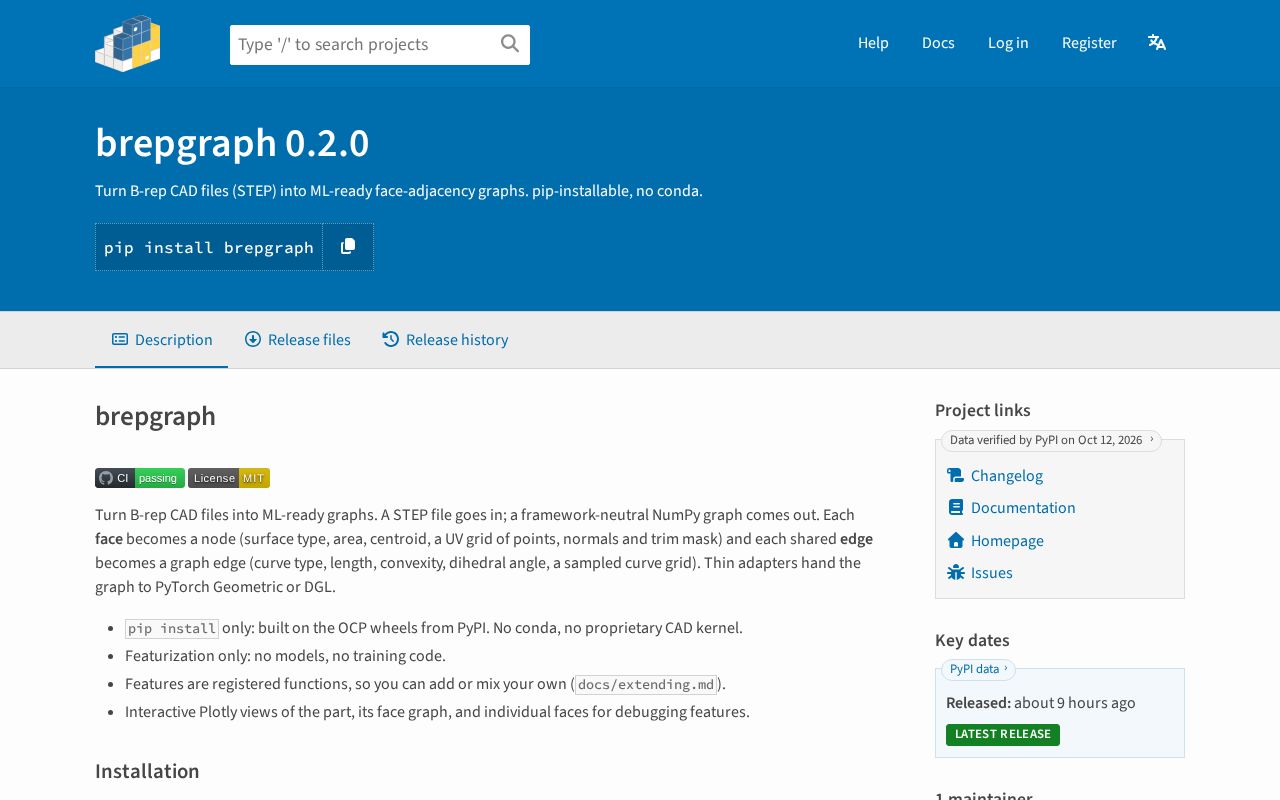The width and height of the screenshot is (1280, 800).
Task: Click Register in the header
Action: [x=1089, y=43]
